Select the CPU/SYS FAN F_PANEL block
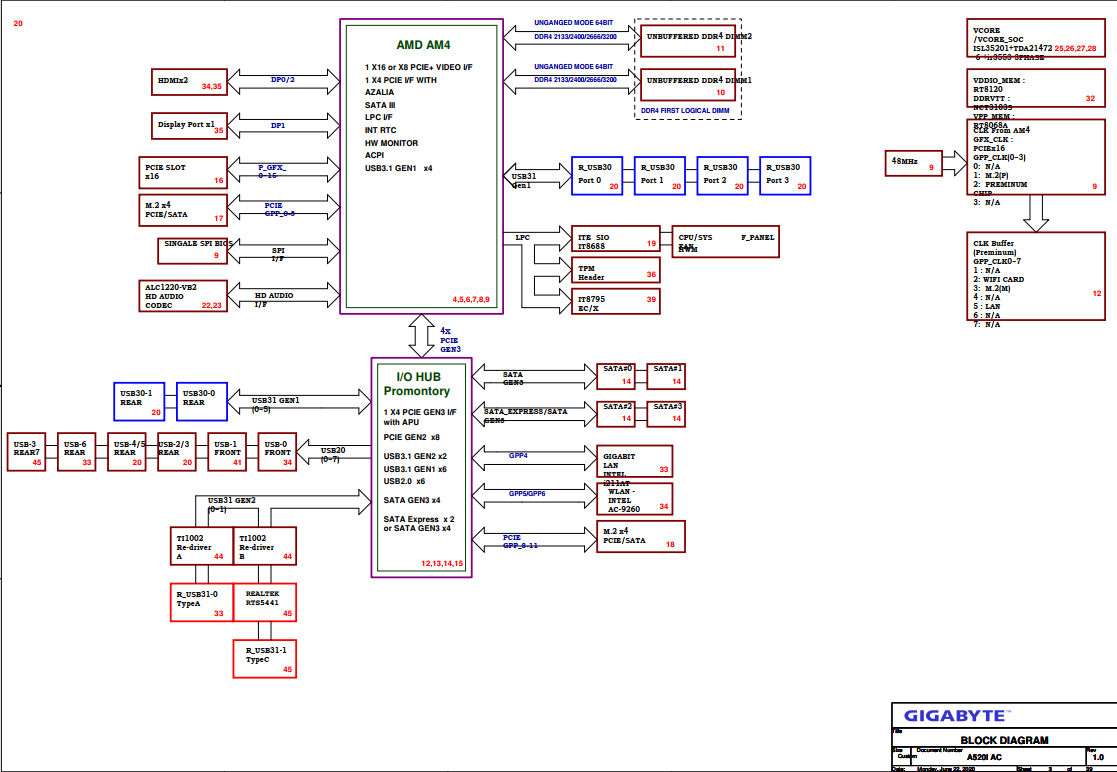1117x772 pixels. (x=727, y=241)
